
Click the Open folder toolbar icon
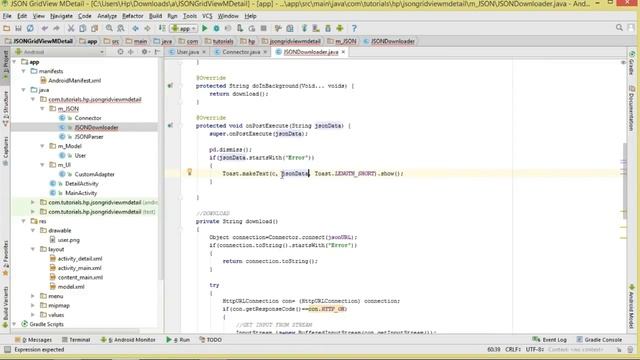coord(7,28)
